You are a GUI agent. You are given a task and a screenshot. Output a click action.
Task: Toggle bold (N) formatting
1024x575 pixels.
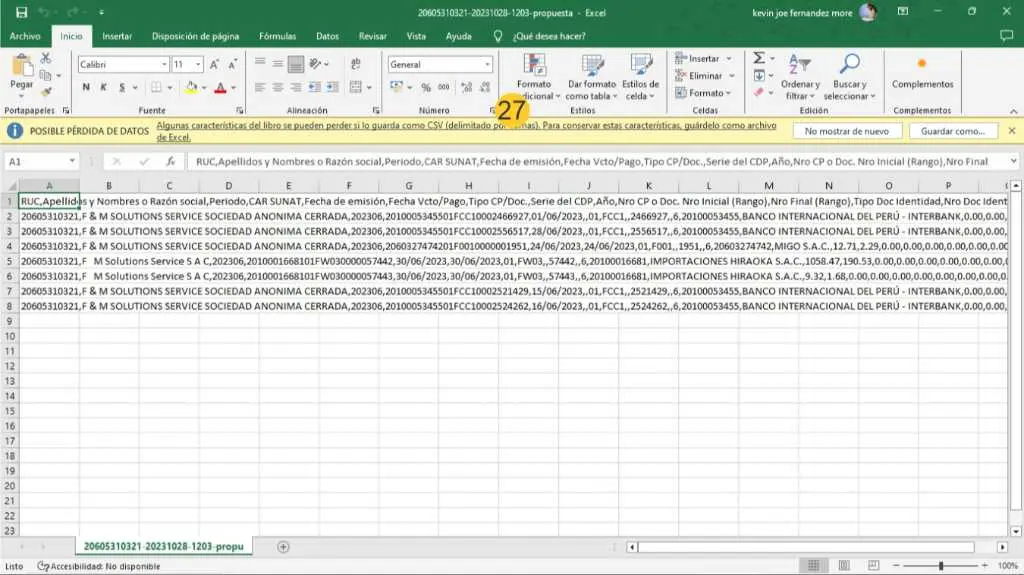(87, 87)
